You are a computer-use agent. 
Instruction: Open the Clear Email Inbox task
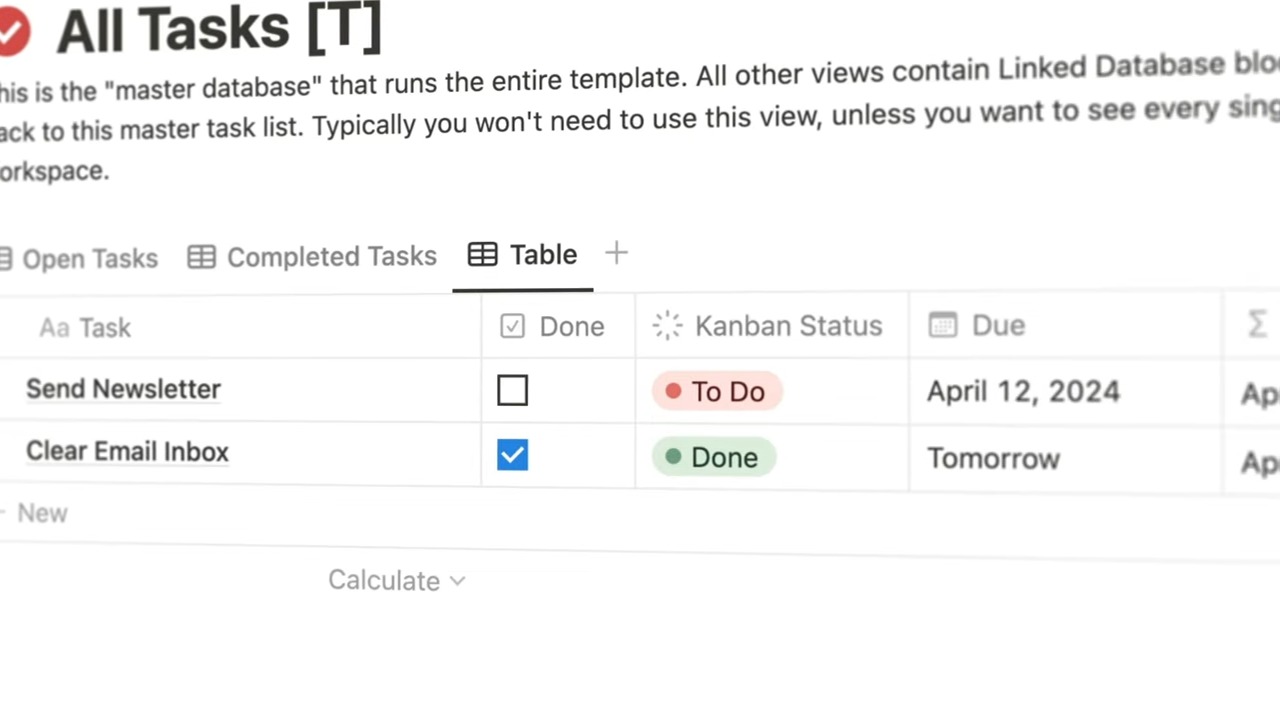(127, 451)
